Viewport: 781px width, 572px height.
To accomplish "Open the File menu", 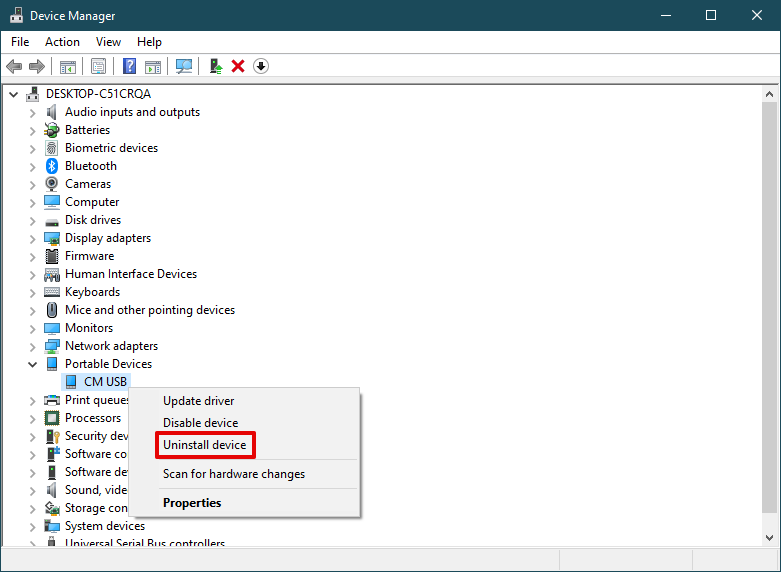I will point(20,42).
